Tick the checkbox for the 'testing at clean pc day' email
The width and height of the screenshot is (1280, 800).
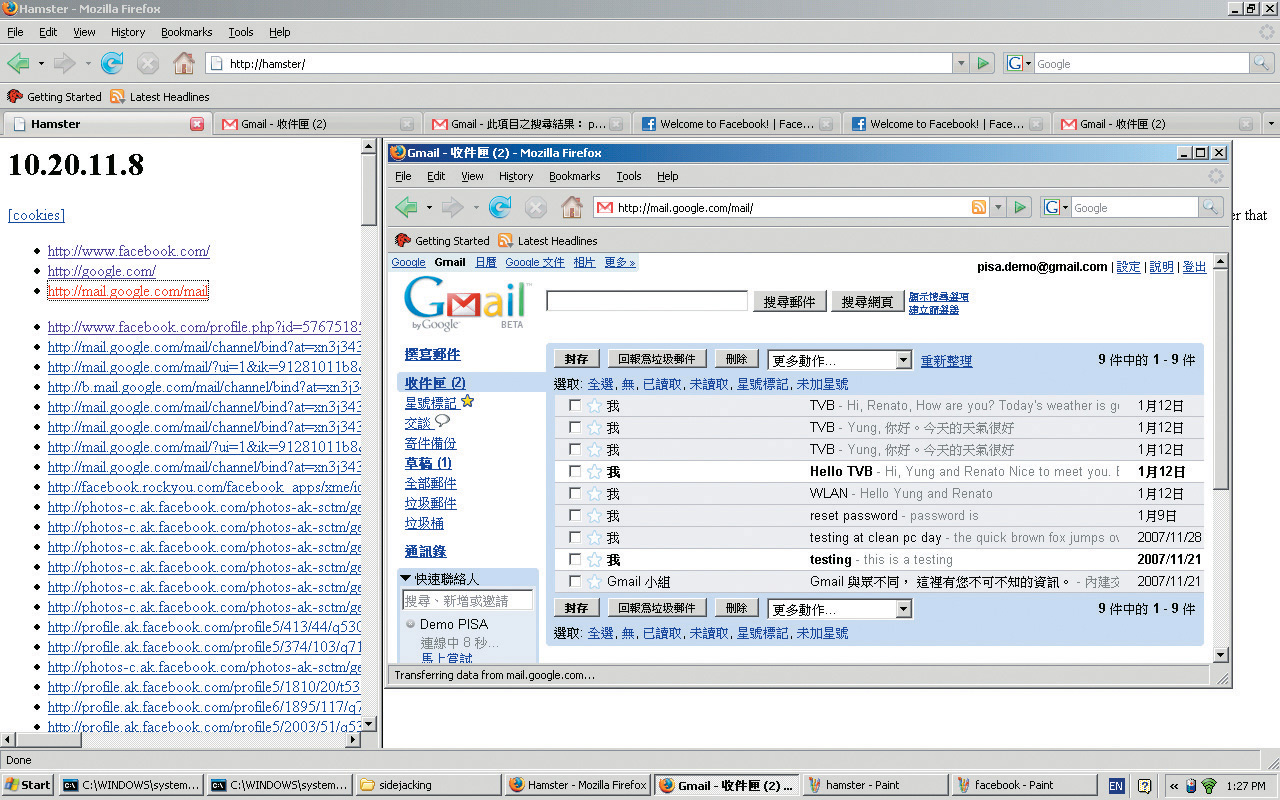(575, 538)
